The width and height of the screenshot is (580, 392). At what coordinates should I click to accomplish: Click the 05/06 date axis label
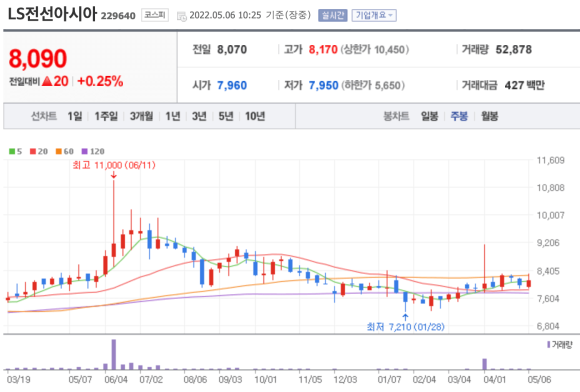(x=539, y=379)
